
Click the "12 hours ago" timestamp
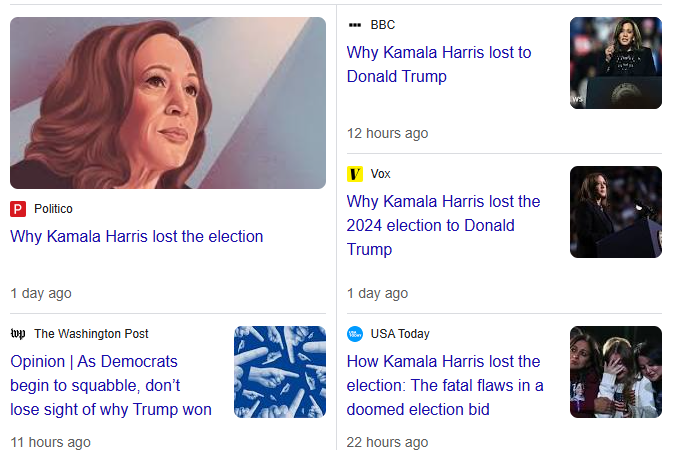(387, 133)
